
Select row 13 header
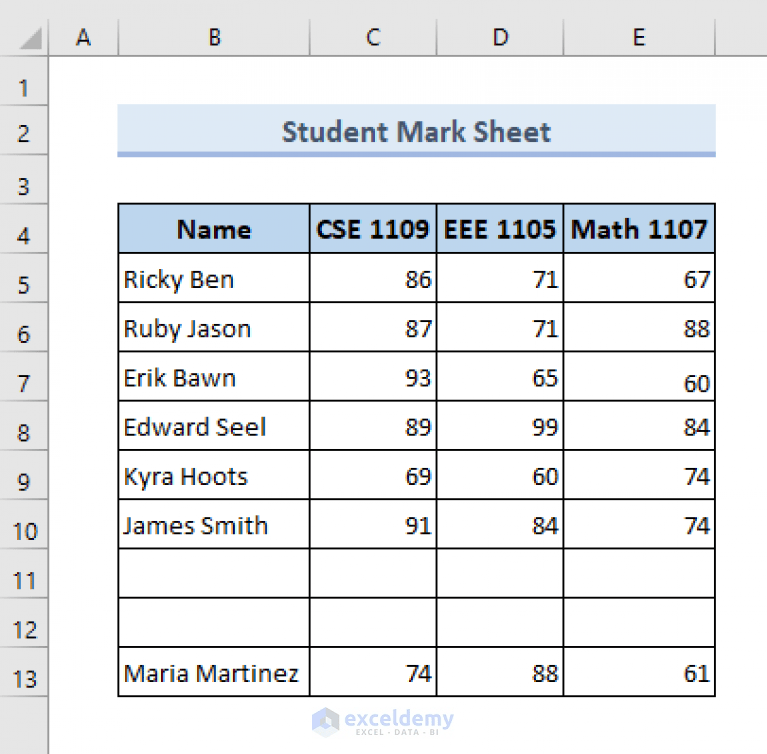[x=23, y=672]
